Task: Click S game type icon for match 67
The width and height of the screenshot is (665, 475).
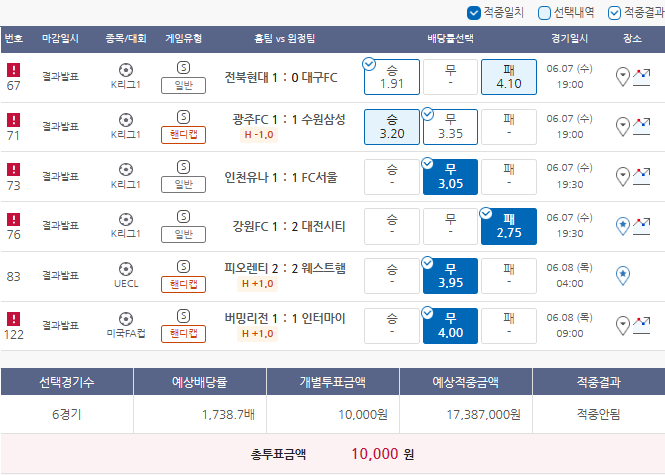Action: coord(183,67)
